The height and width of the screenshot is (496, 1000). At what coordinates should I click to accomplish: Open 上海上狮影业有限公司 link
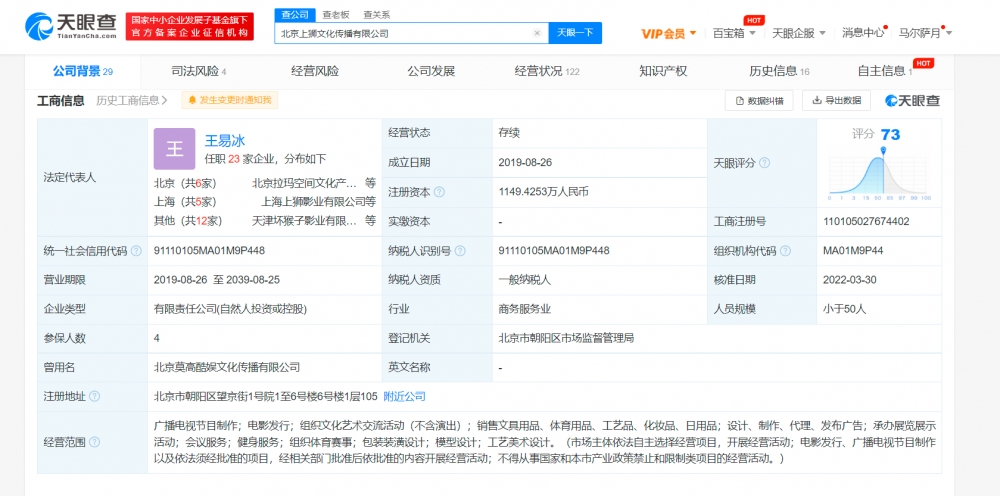[313, 202]
